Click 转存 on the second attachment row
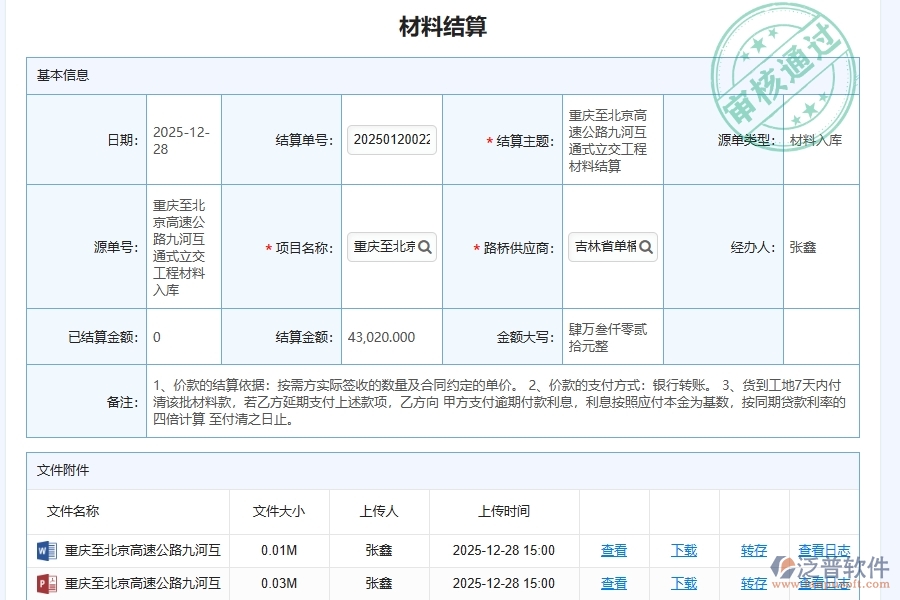This screenshot has width=900, height=600. click(753, 584)
